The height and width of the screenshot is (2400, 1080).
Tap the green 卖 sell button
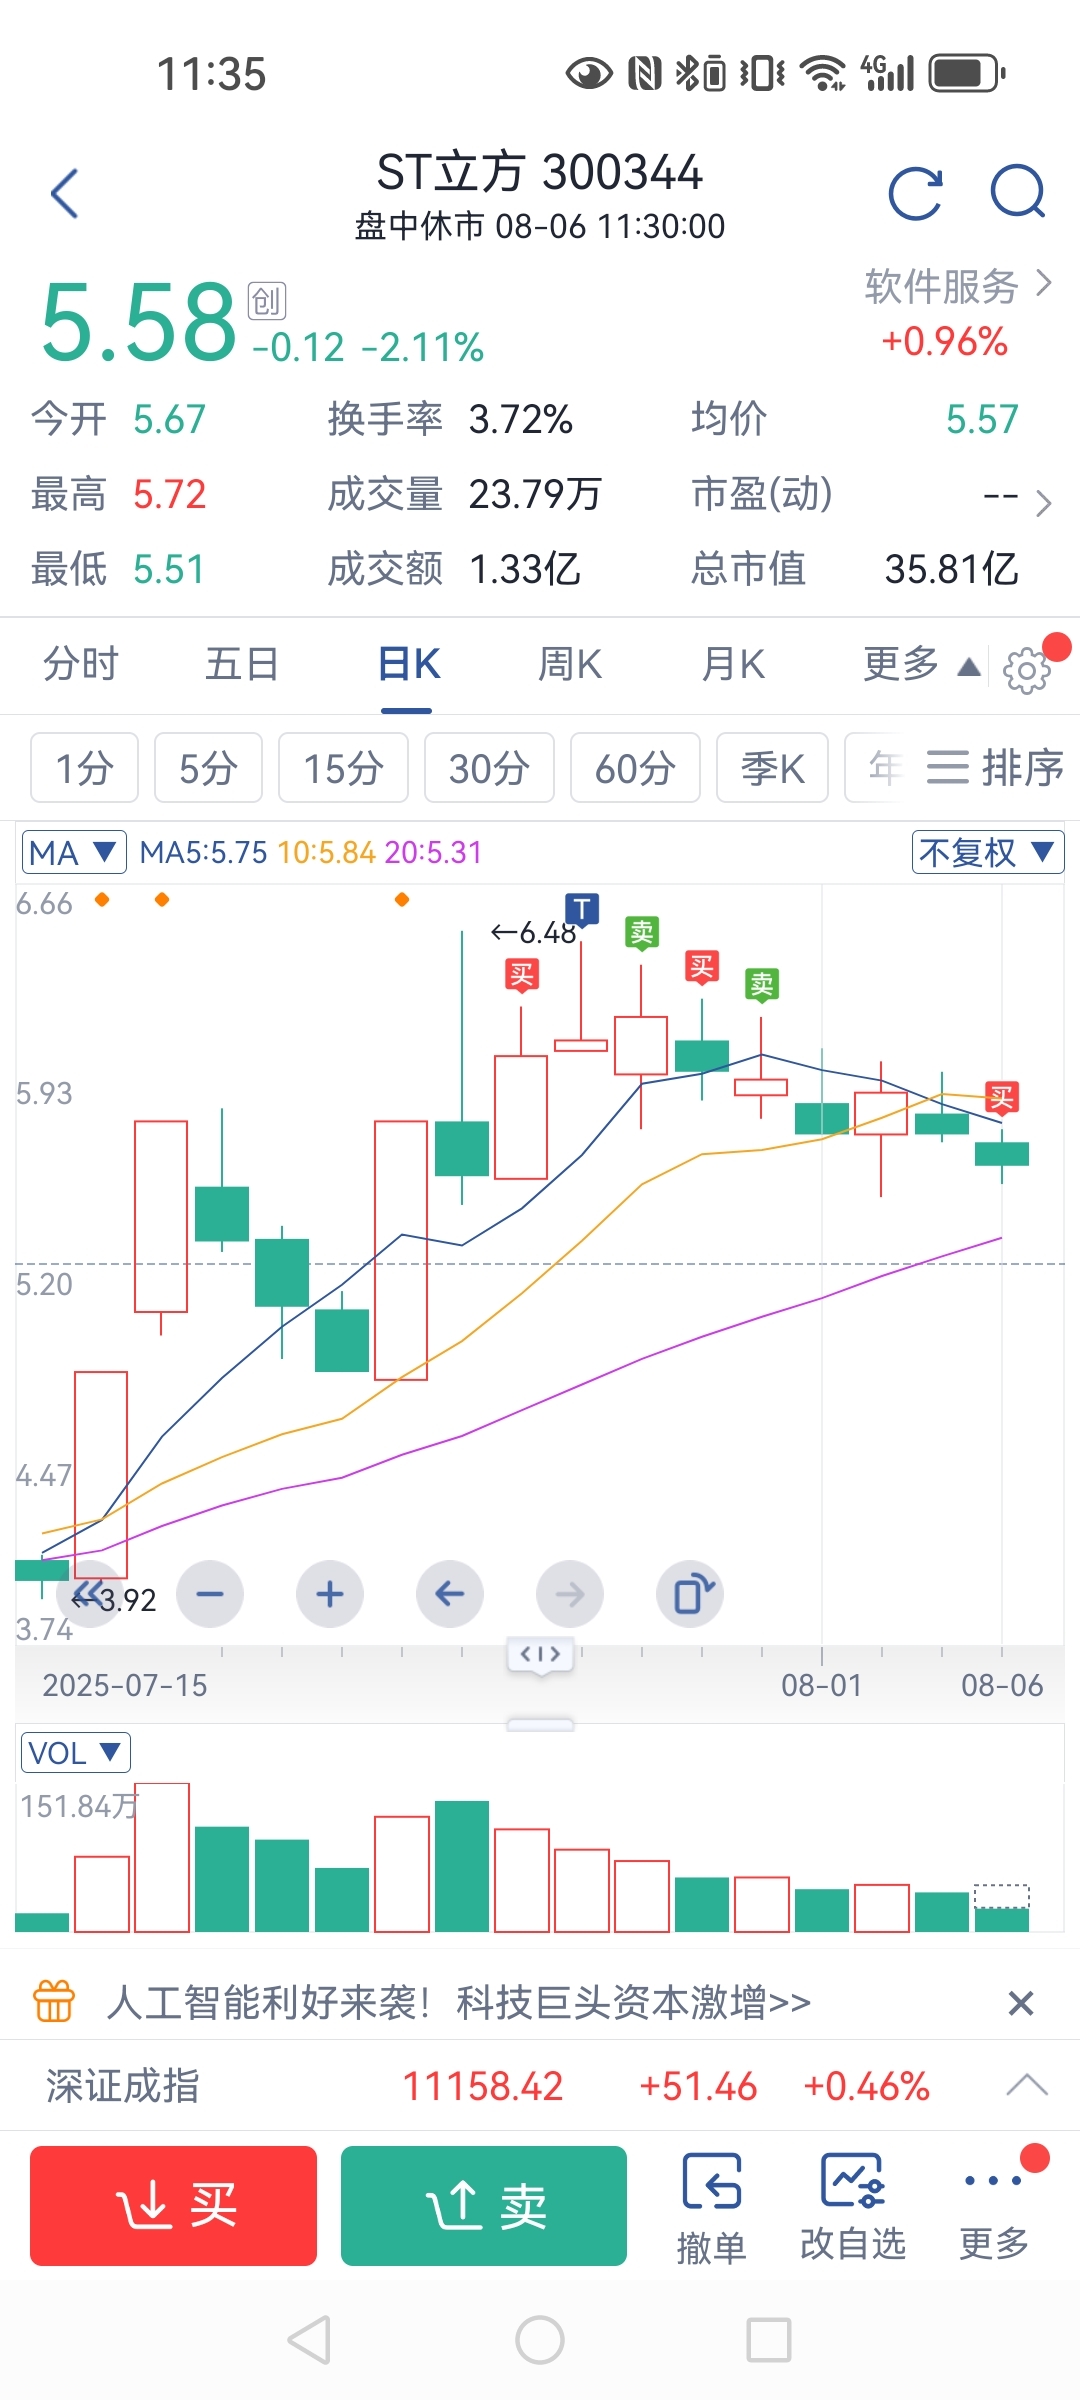pos(484,2205)
